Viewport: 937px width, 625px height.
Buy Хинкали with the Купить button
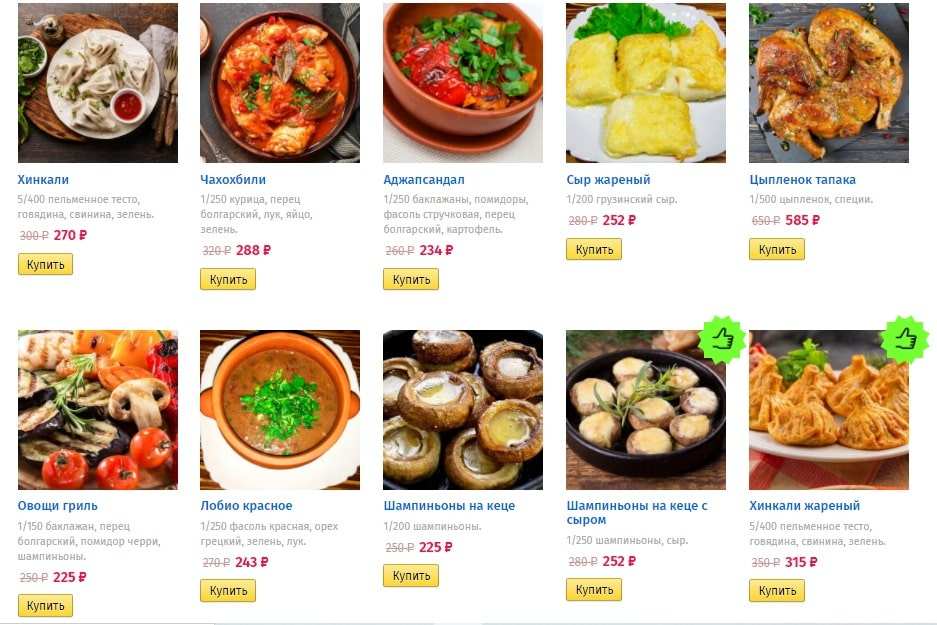pyautogui.click(x=45, y=264)
